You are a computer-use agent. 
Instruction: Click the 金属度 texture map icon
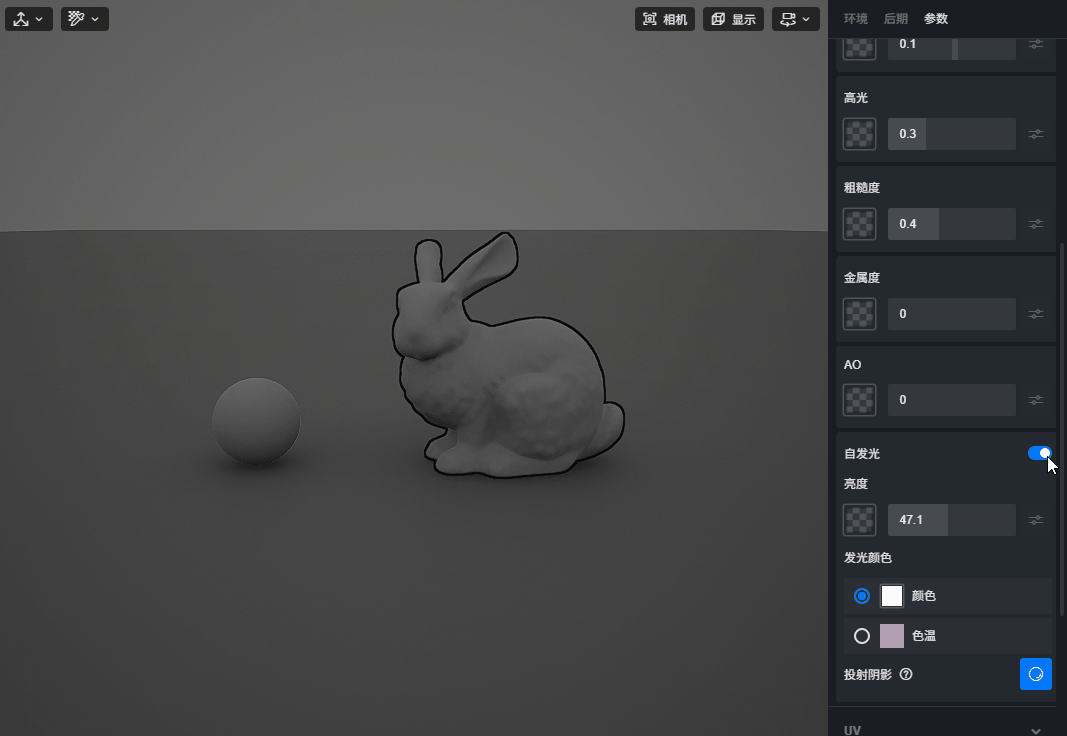(x=859, y=314)
